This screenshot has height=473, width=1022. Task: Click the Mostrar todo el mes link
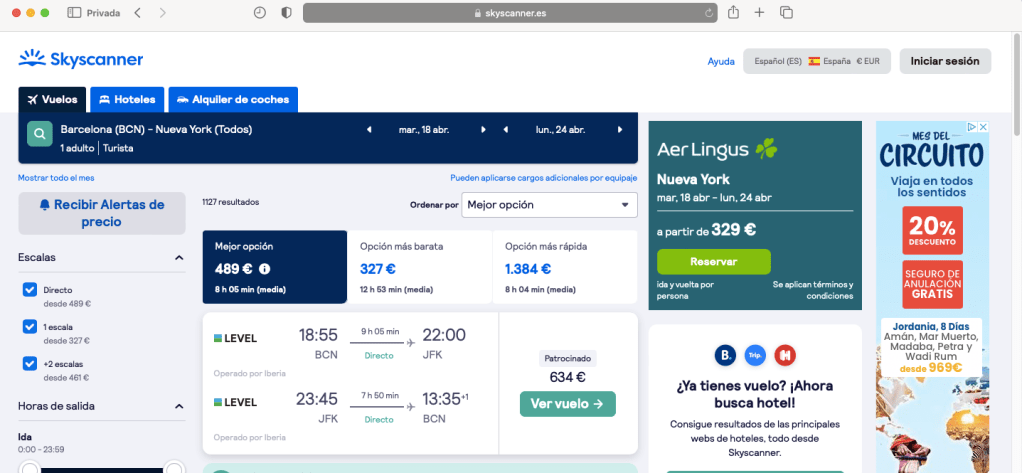point(56,178)
